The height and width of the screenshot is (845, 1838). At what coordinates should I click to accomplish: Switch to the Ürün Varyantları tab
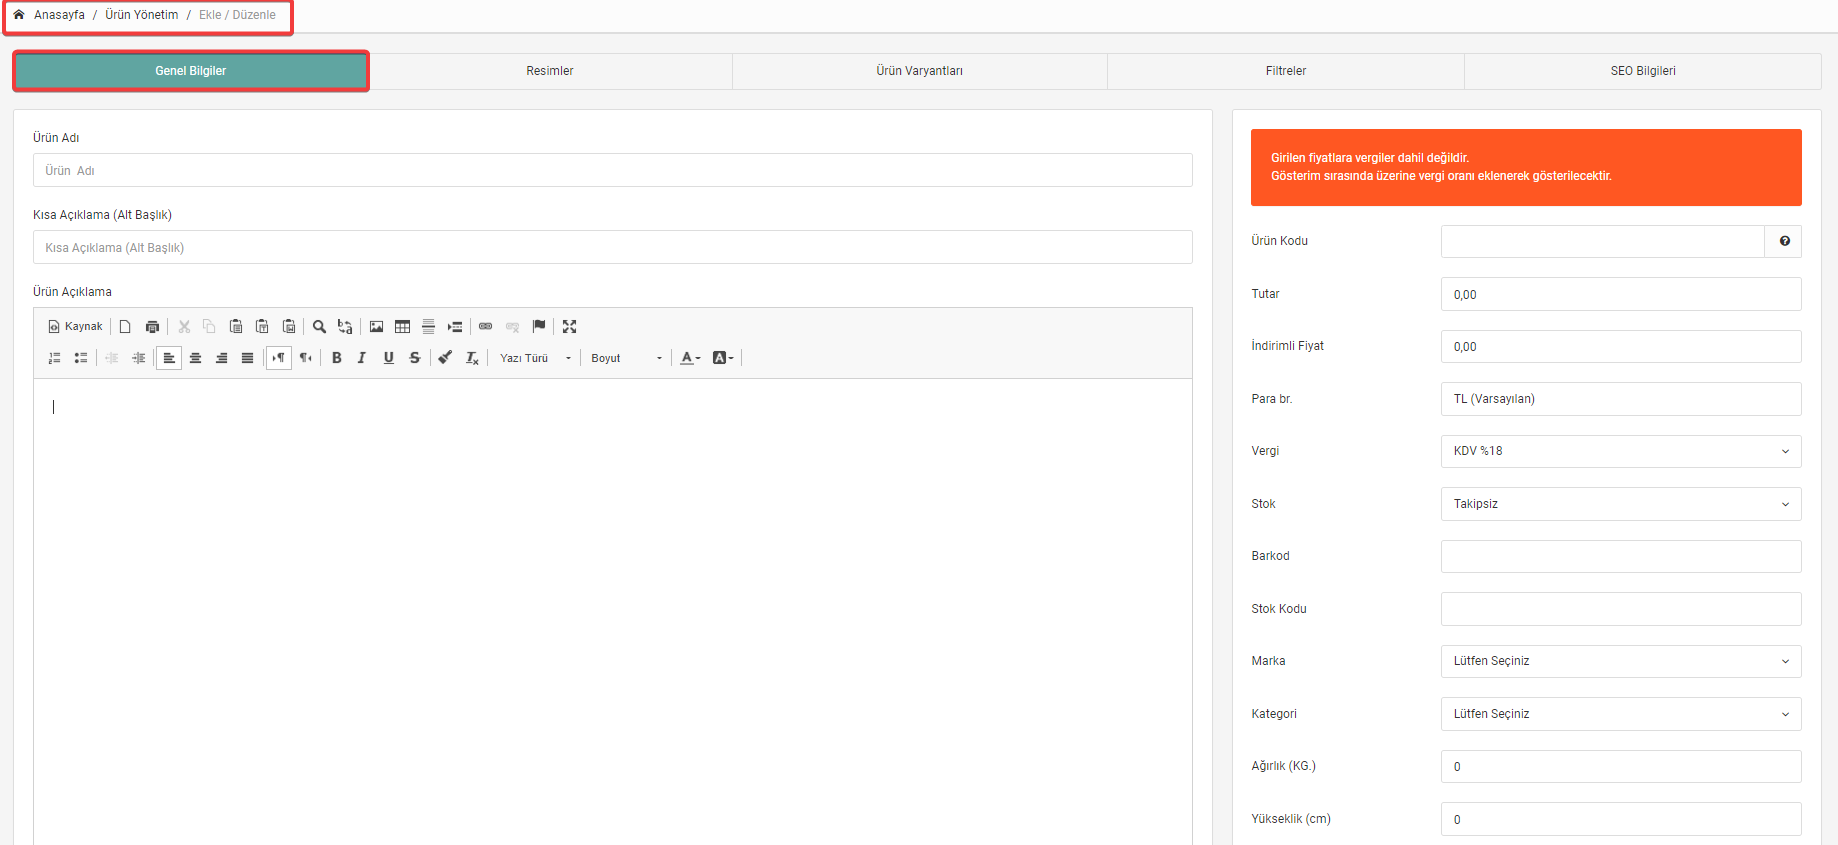[920, 71]
